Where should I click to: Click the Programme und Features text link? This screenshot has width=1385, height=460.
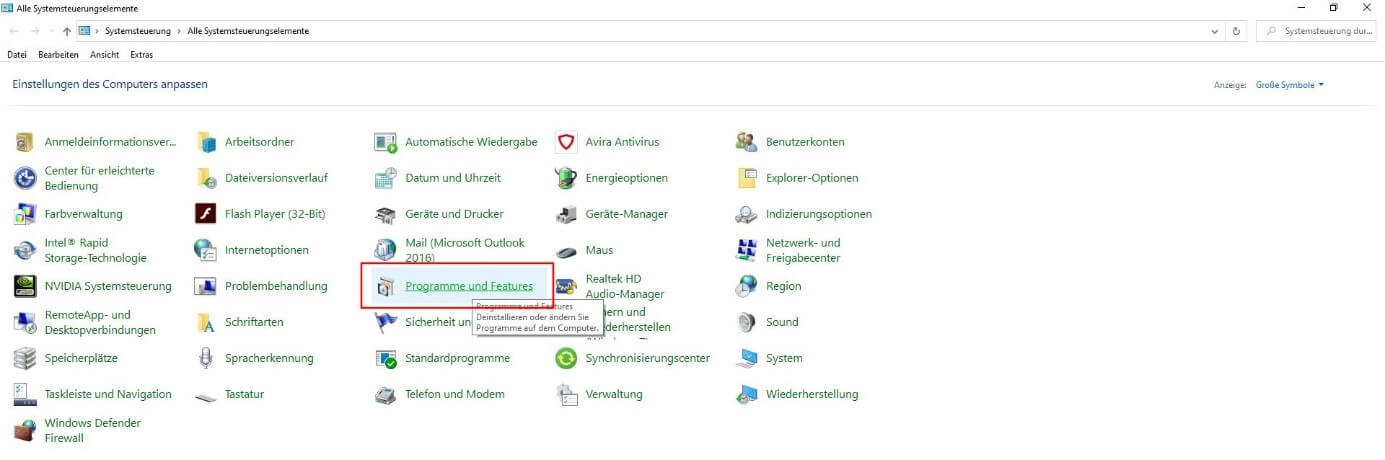[x=469, y=286]
